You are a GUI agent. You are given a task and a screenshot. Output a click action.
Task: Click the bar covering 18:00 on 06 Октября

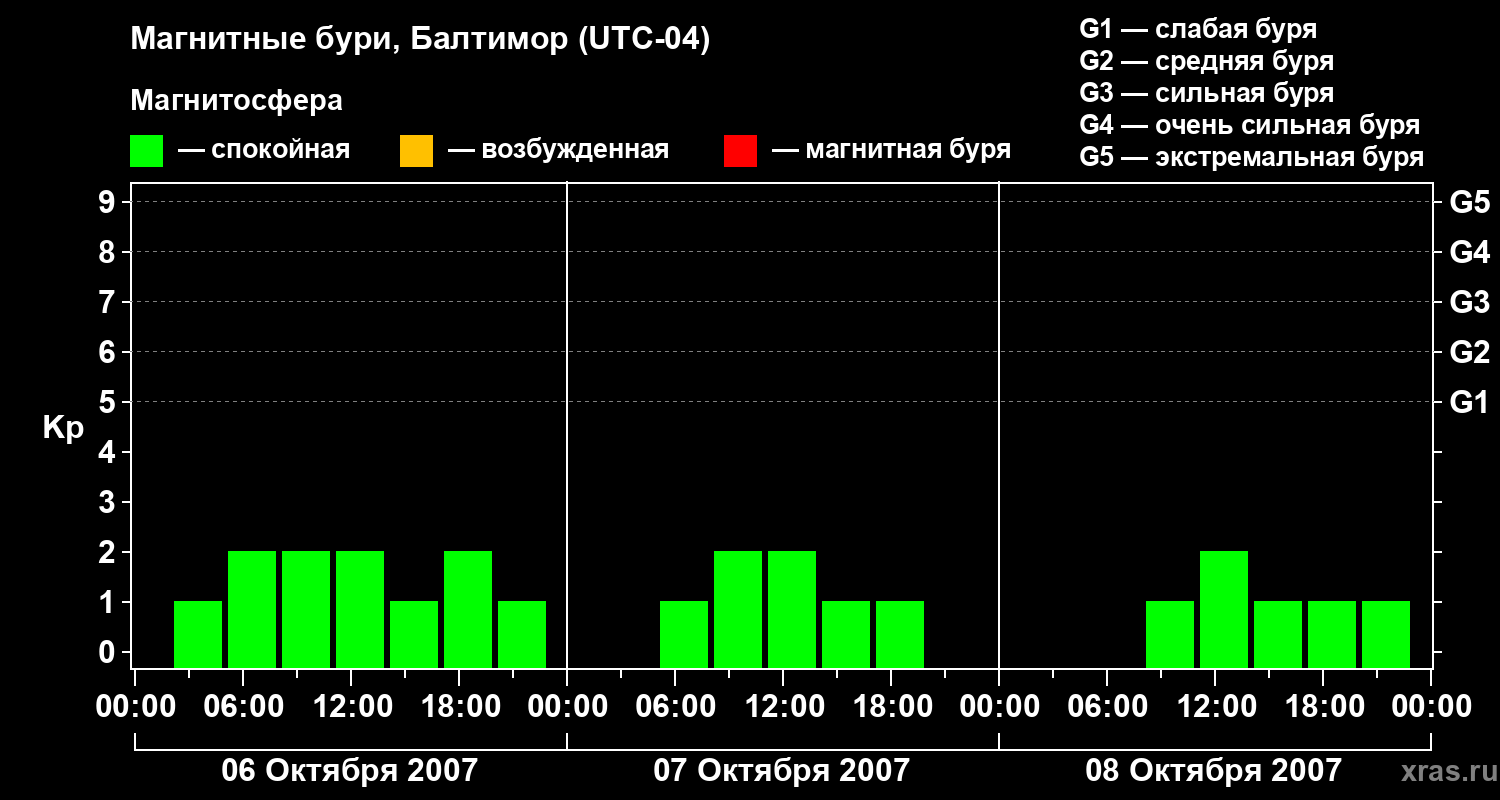coord(468,609)
